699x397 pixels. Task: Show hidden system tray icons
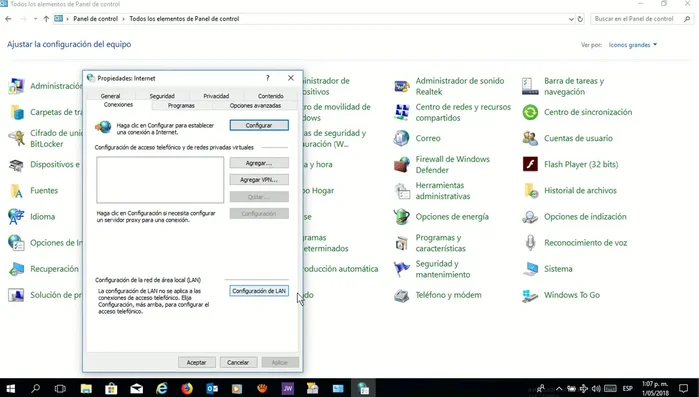559,389
